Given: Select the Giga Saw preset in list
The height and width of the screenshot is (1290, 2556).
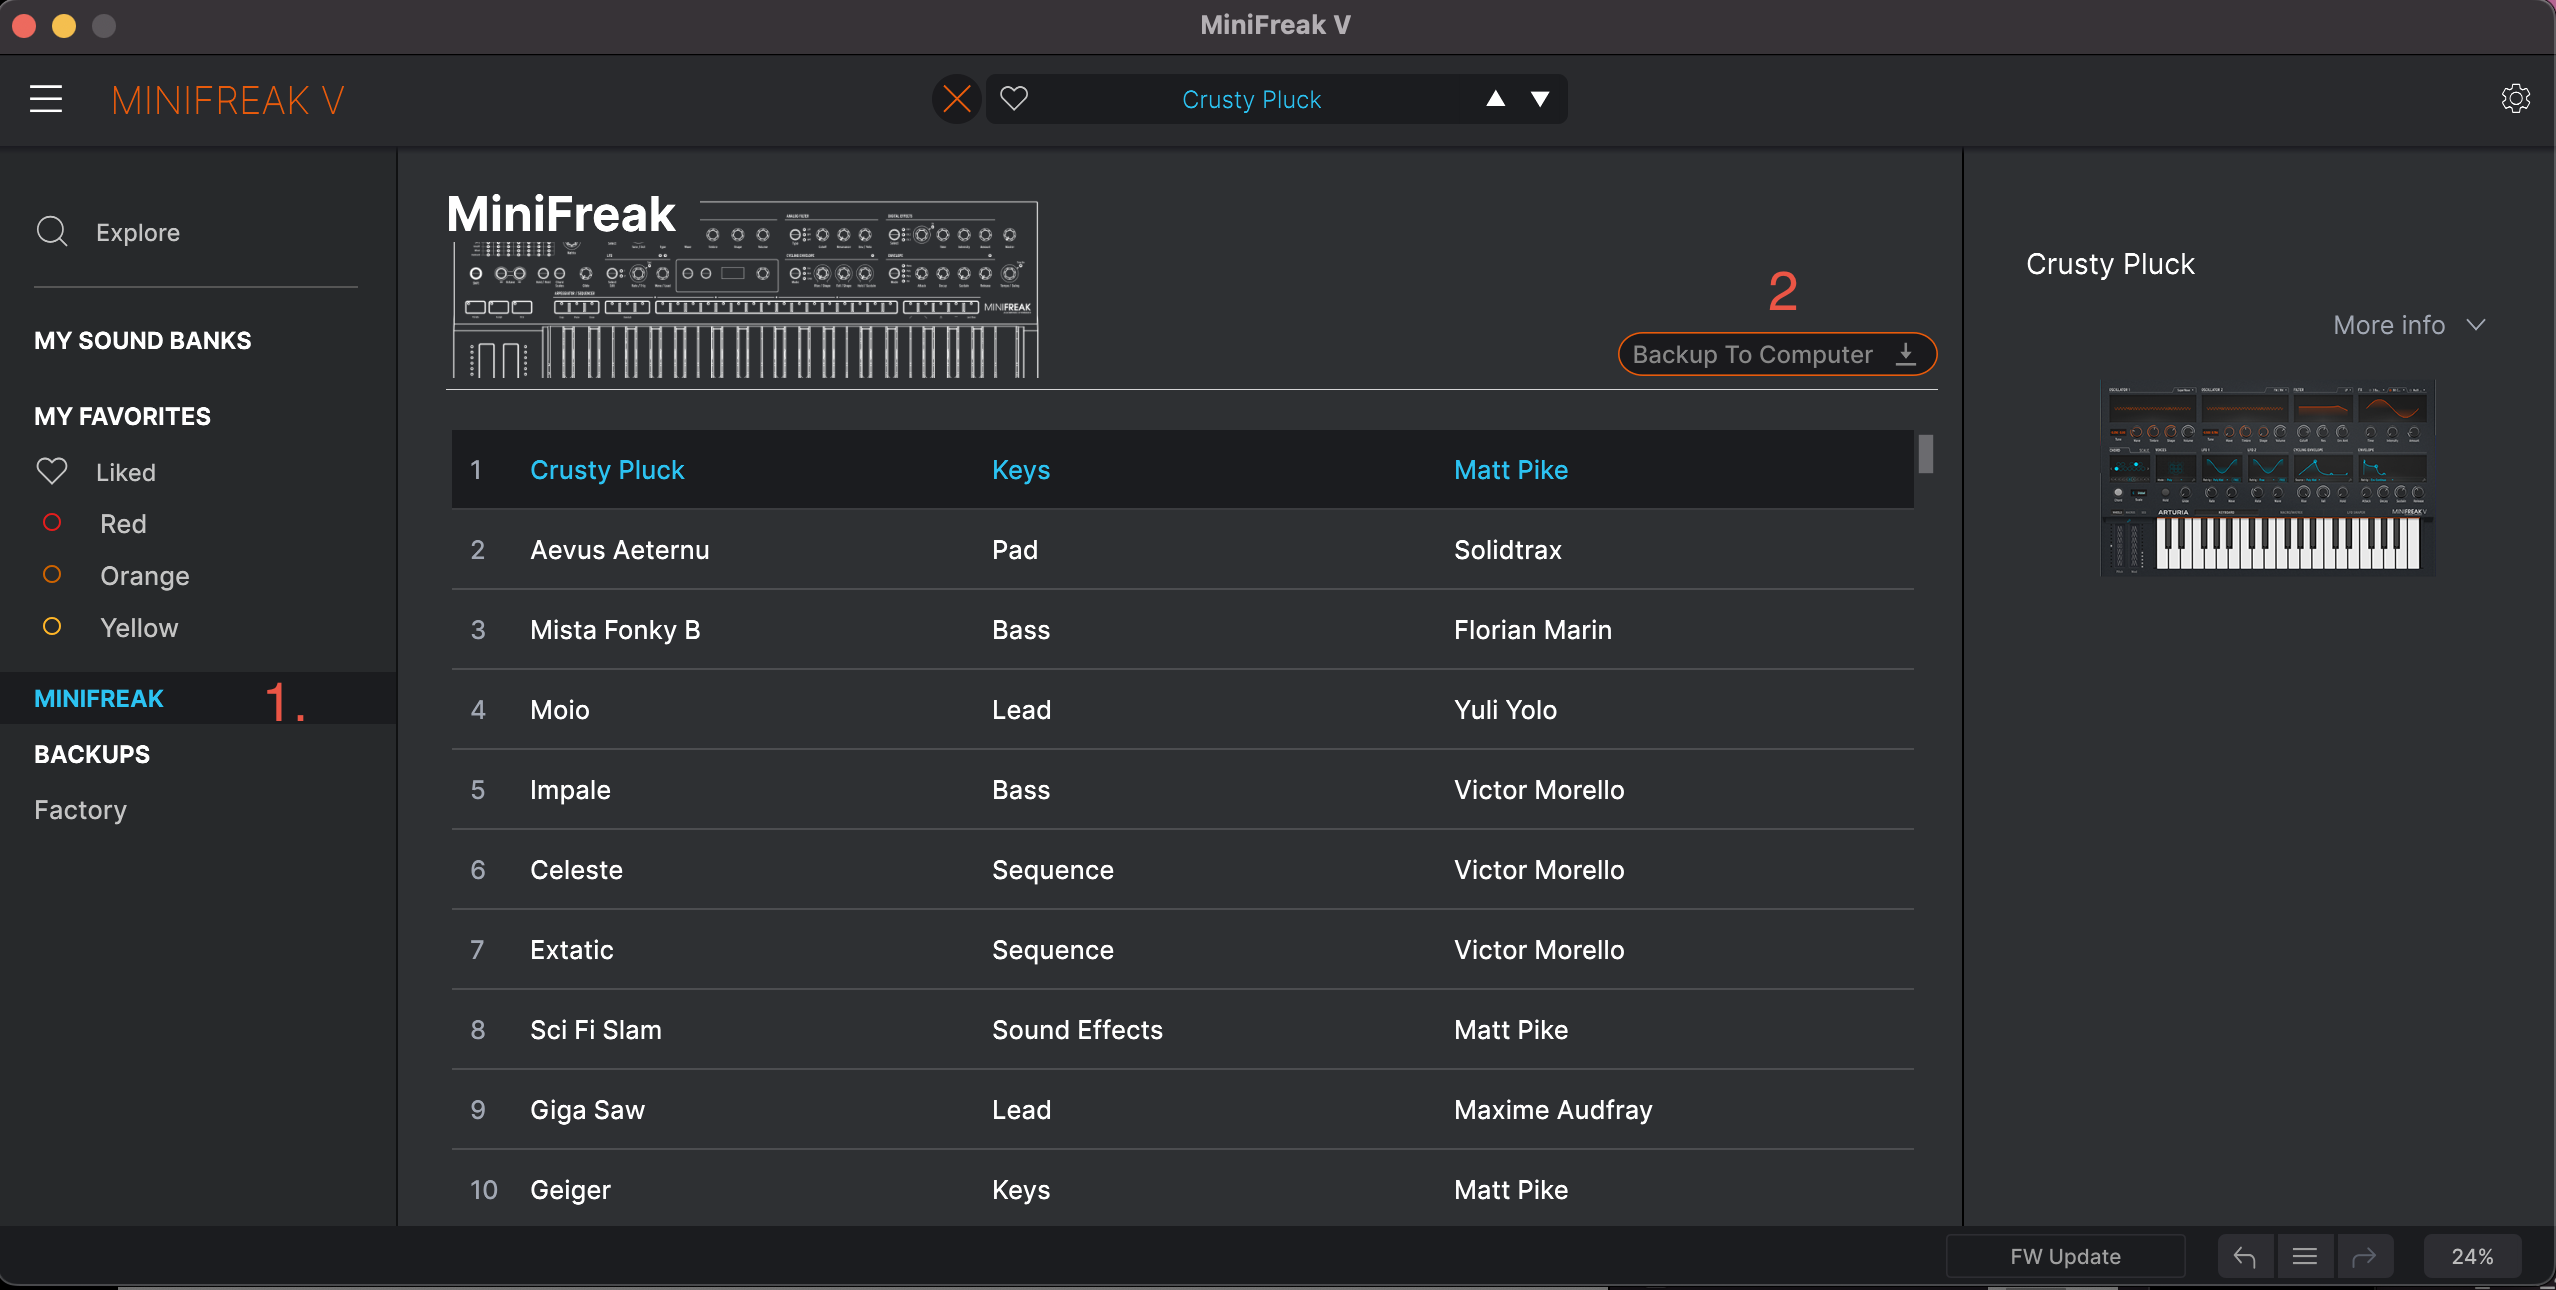Looking at the screenshot, I should (x=586, y=1110).
